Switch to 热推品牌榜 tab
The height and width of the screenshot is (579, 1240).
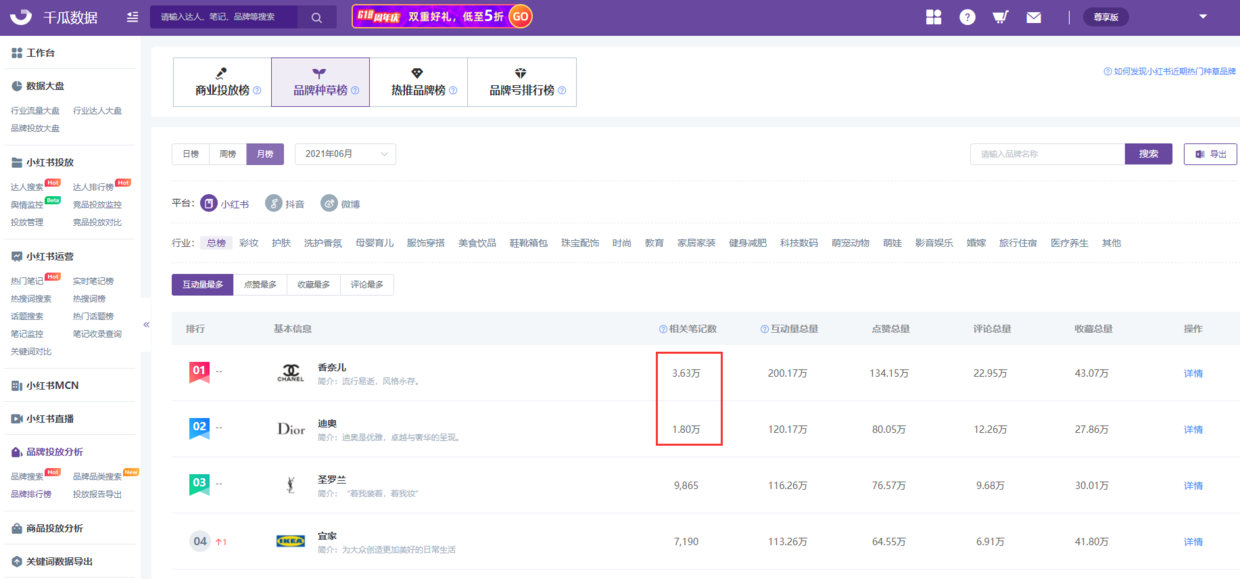(x=418, y=82)
